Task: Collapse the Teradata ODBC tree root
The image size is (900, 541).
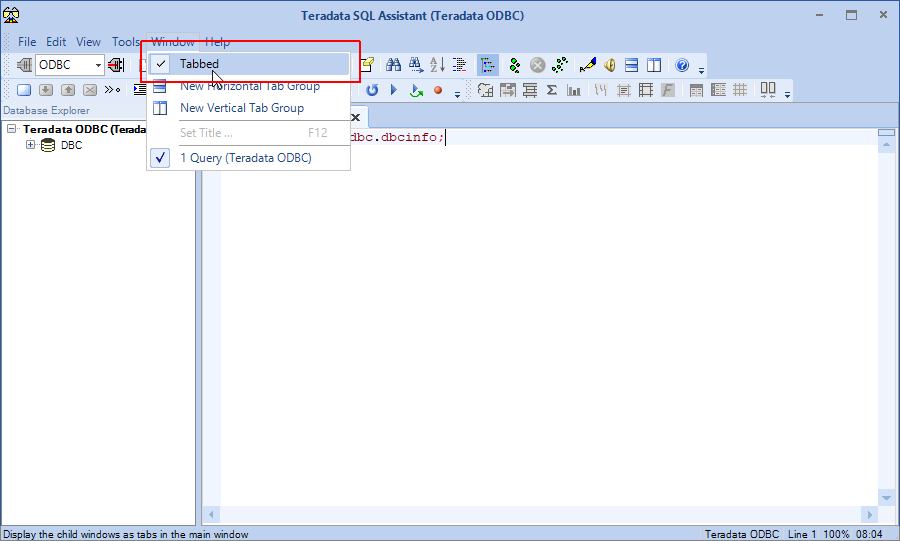Action: click(11, 129)
